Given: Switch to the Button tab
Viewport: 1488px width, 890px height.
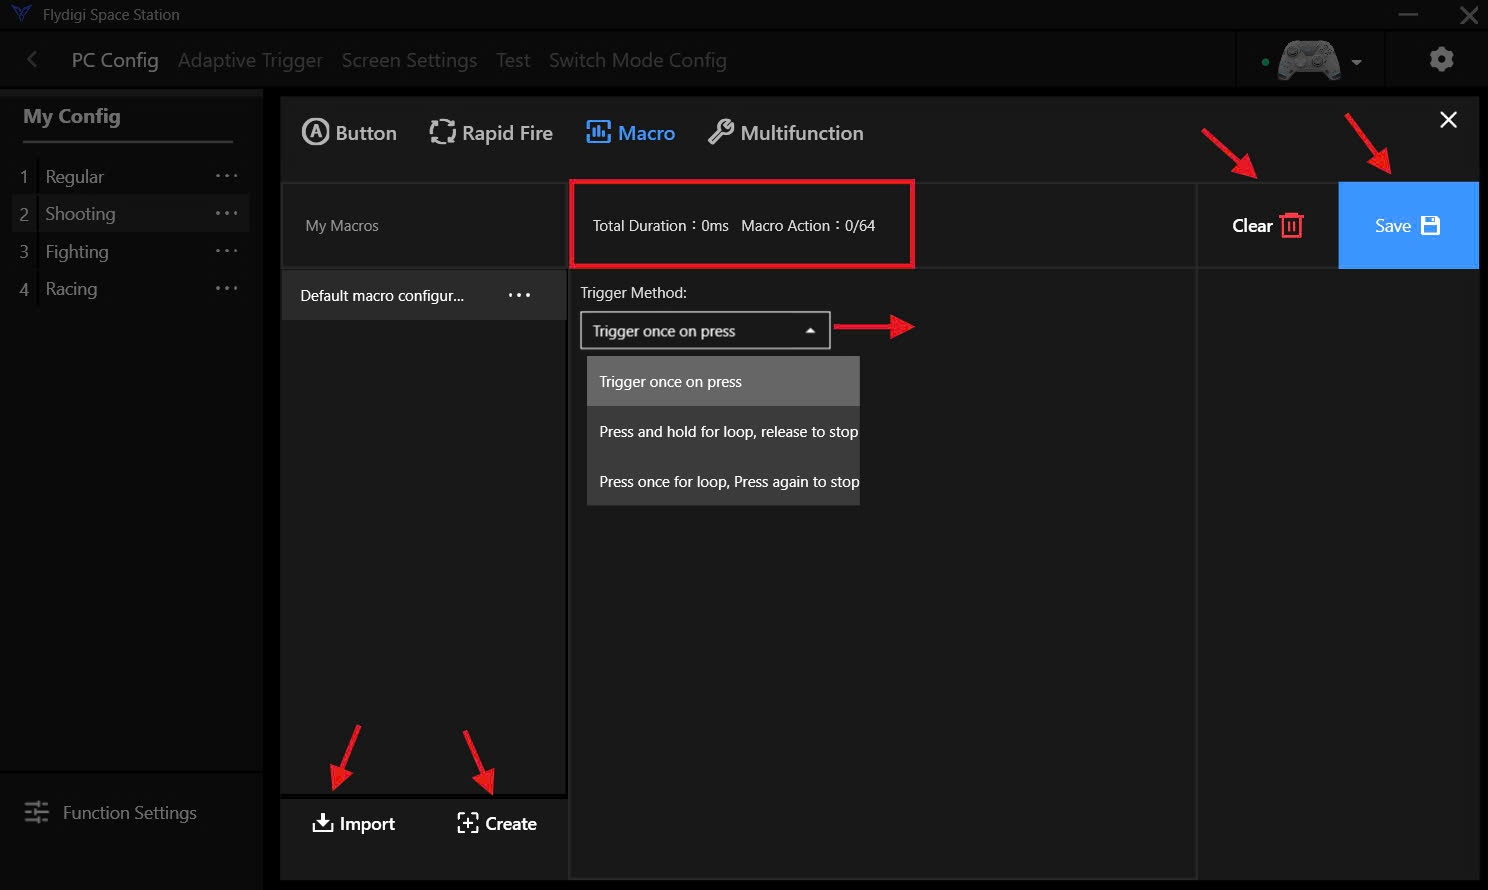Looking at the screenshot, I should (x=350, y=132).
